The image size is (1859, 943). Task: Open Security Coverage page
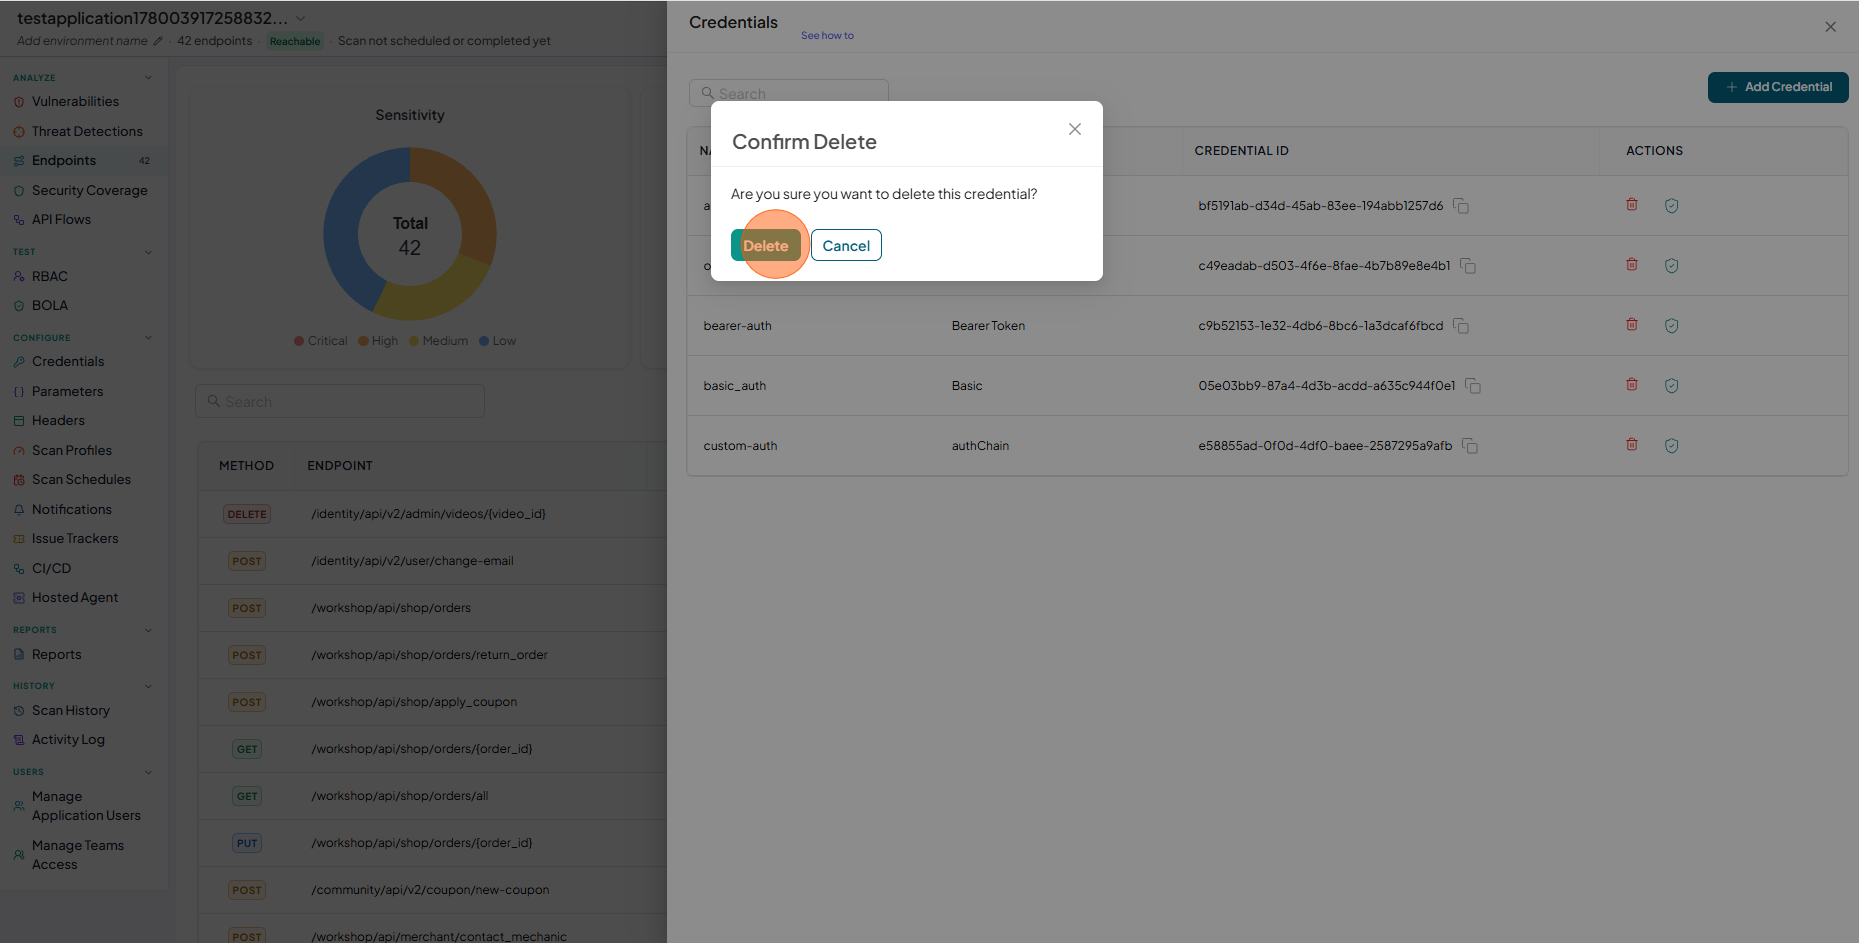point(89,190)
